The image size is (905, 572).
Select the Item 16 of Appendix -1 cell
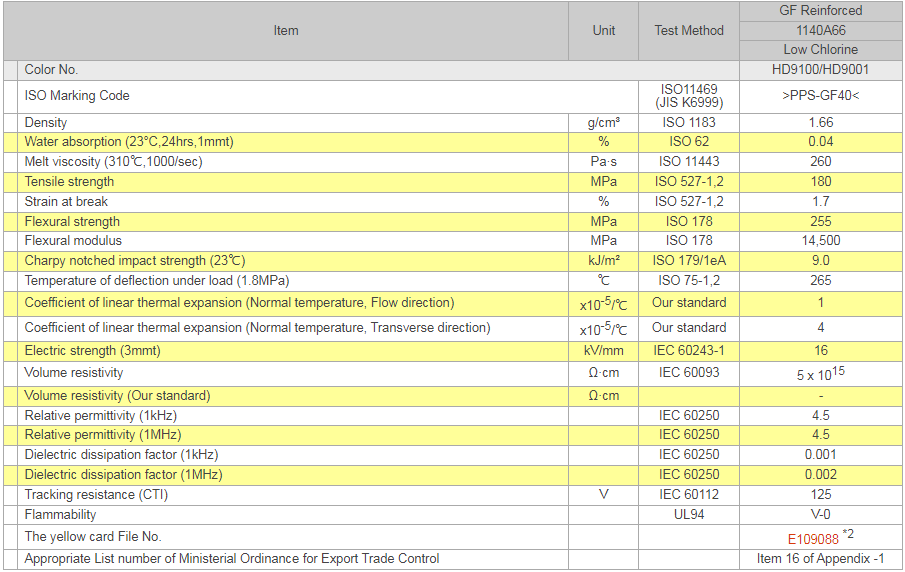point(820,558)
